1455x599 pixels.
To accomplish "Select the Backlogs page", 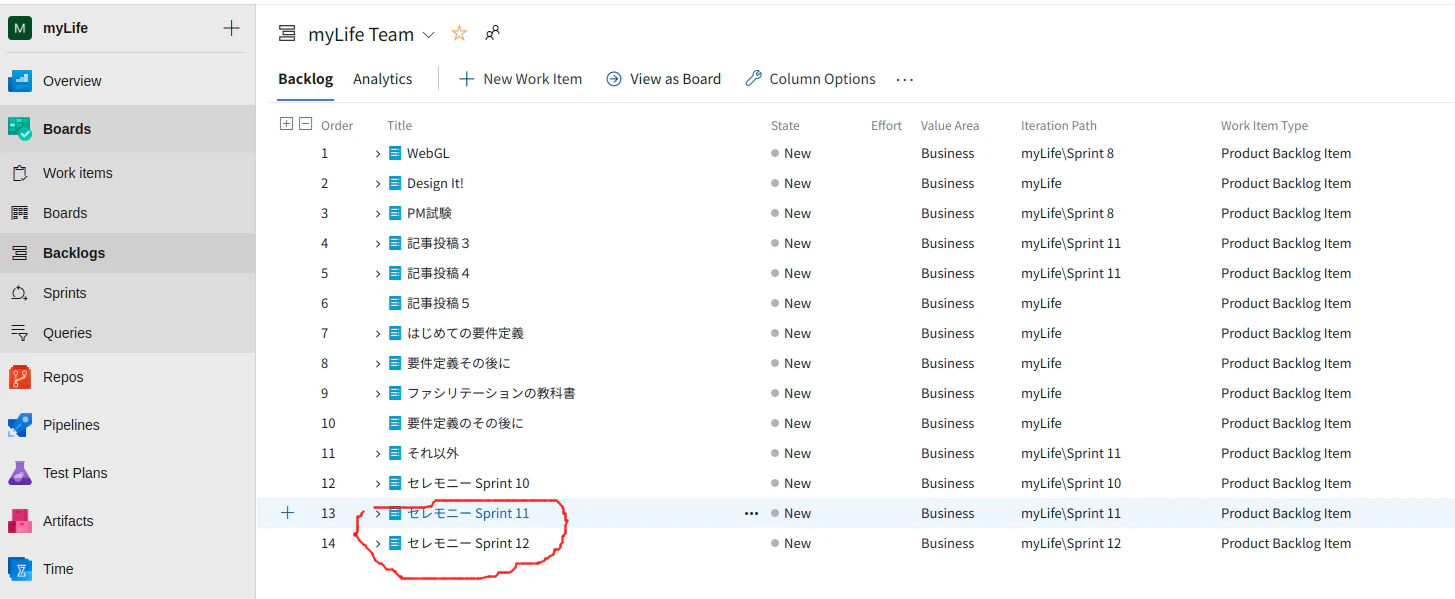I will [x=74, y=253].
